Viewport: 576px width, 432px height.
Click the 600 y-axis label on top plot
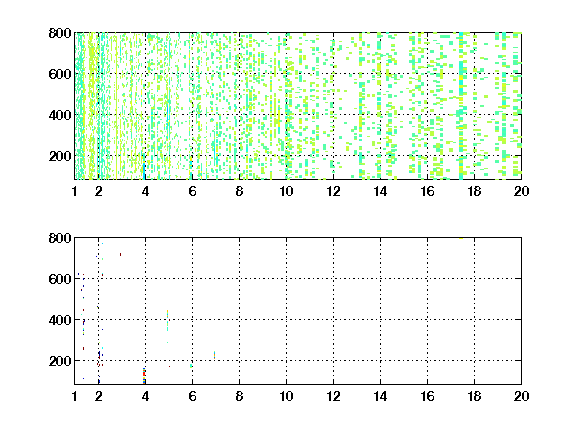[60, 74]
